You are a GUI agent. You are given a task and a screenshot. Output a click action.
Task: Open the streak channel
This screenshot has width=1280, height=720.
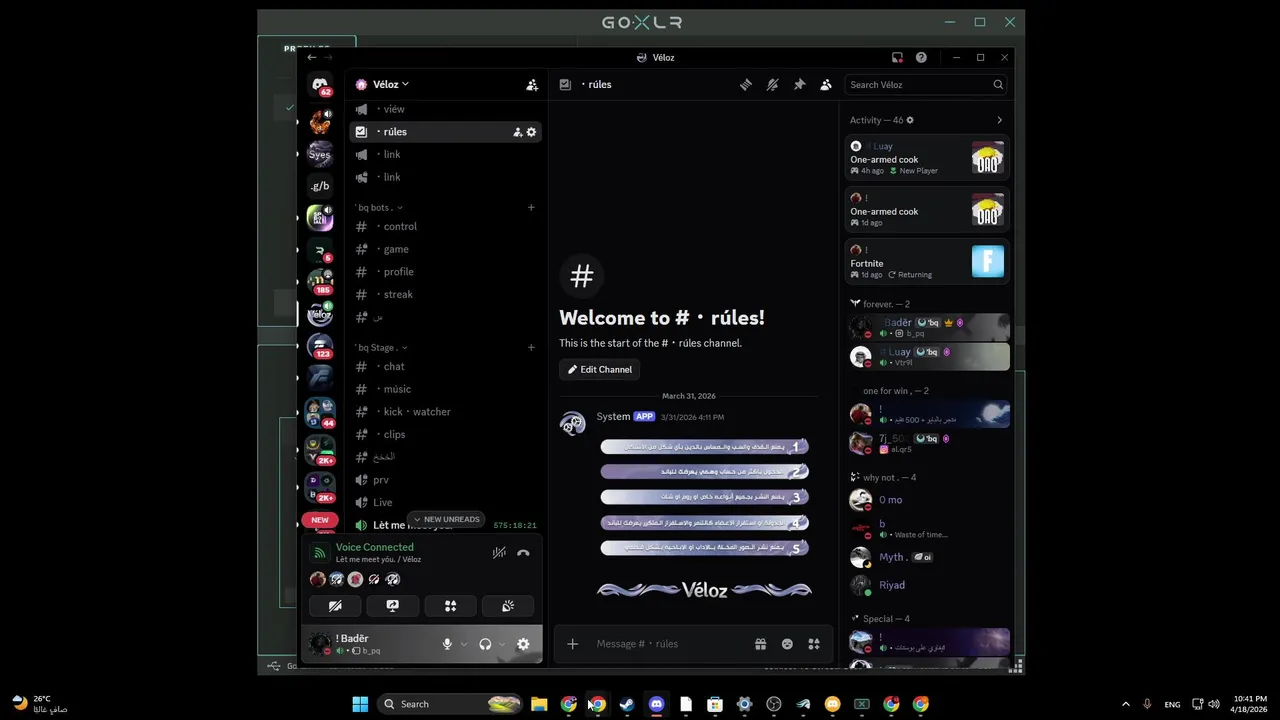pos(445,295)
